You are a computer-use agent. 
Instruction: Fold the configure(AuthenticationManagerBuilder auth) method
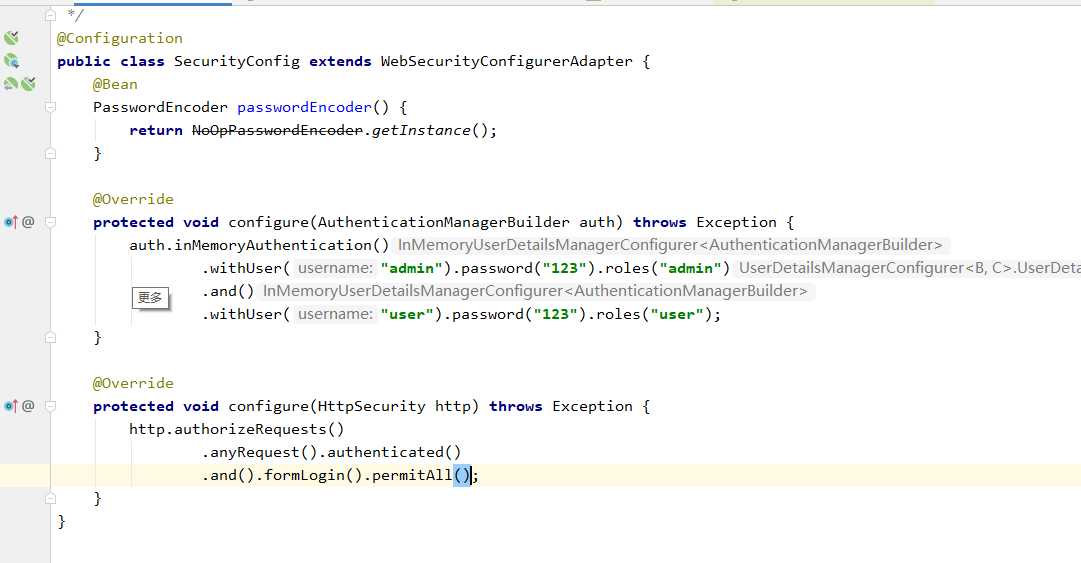[50, 222]
